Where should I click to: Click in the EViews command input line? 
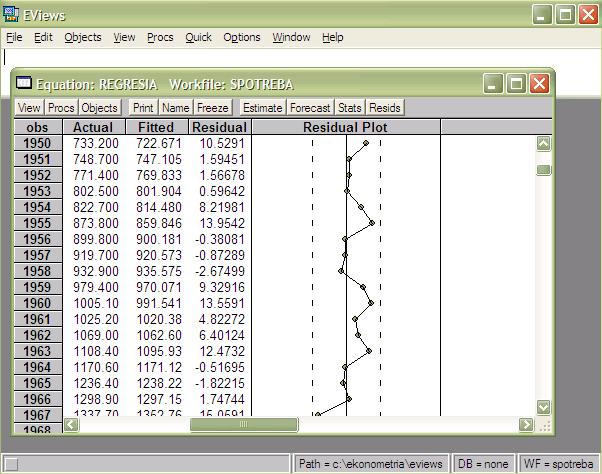click(300, 58)
